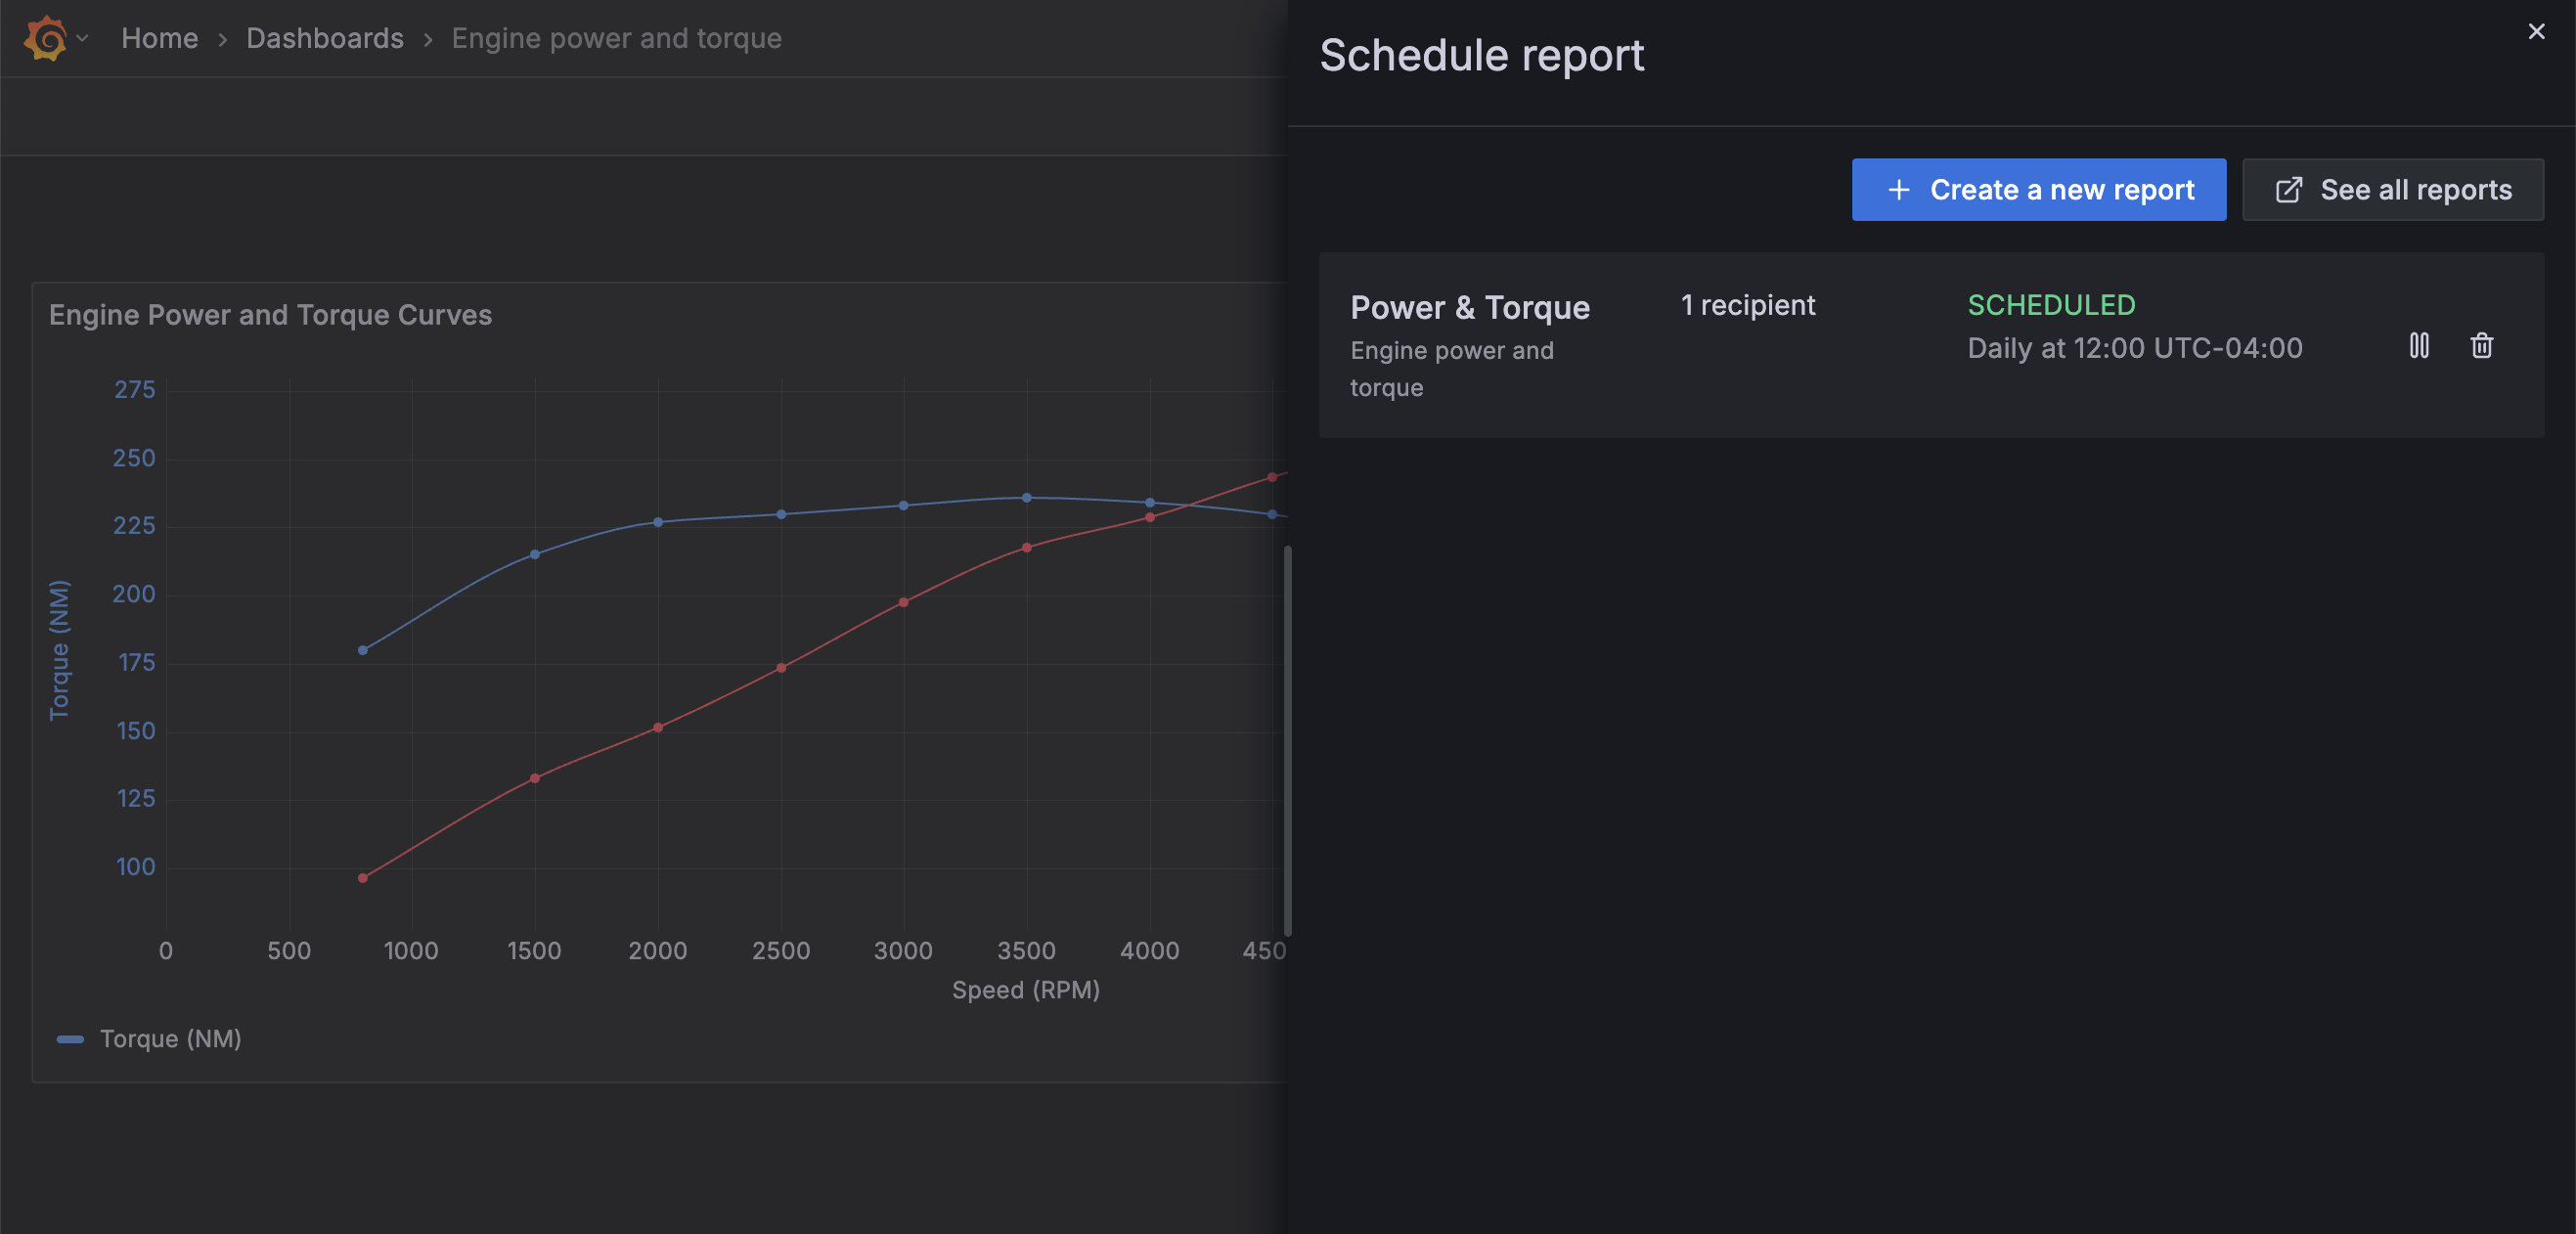Click the Torque (NM) legend color marker
This screenshot has height=1234, width=2576.
pyautogui.click(x=72, y=1038)
